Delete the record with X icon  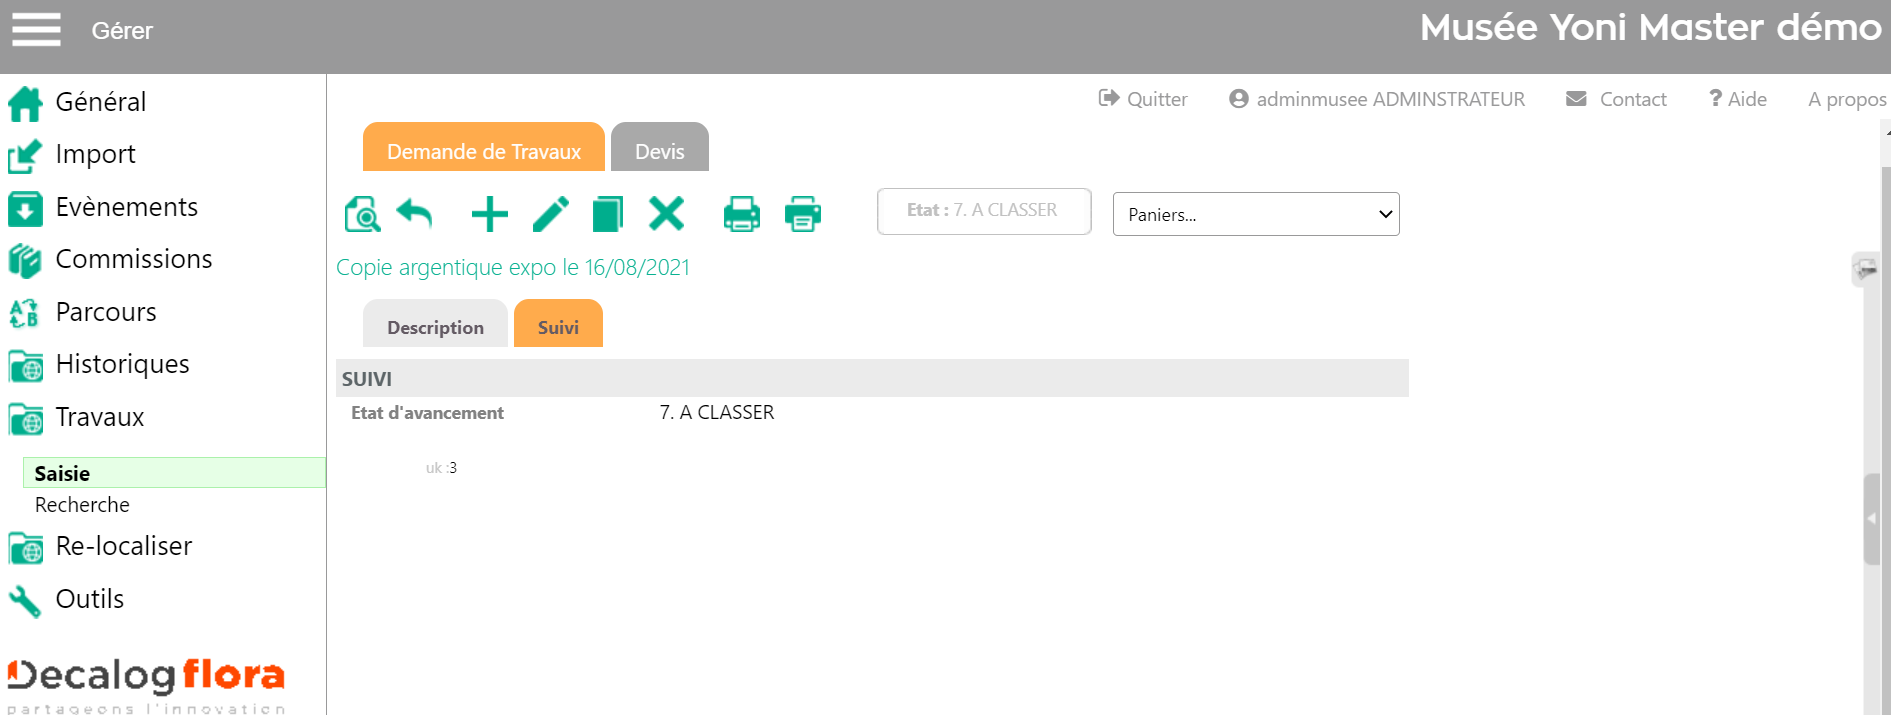coord(666,214)
